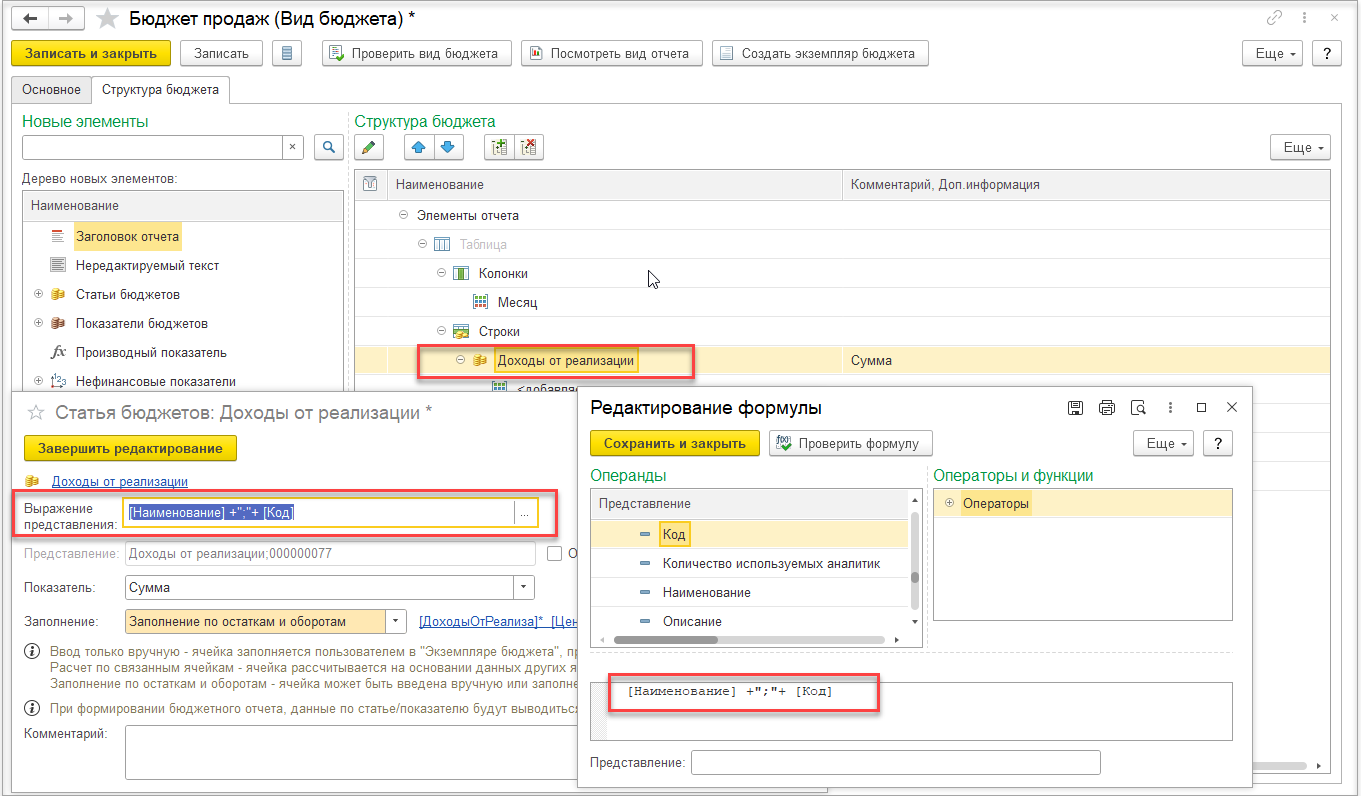
Task: Click the Комментарий text field
Action: tap(350, 752)
